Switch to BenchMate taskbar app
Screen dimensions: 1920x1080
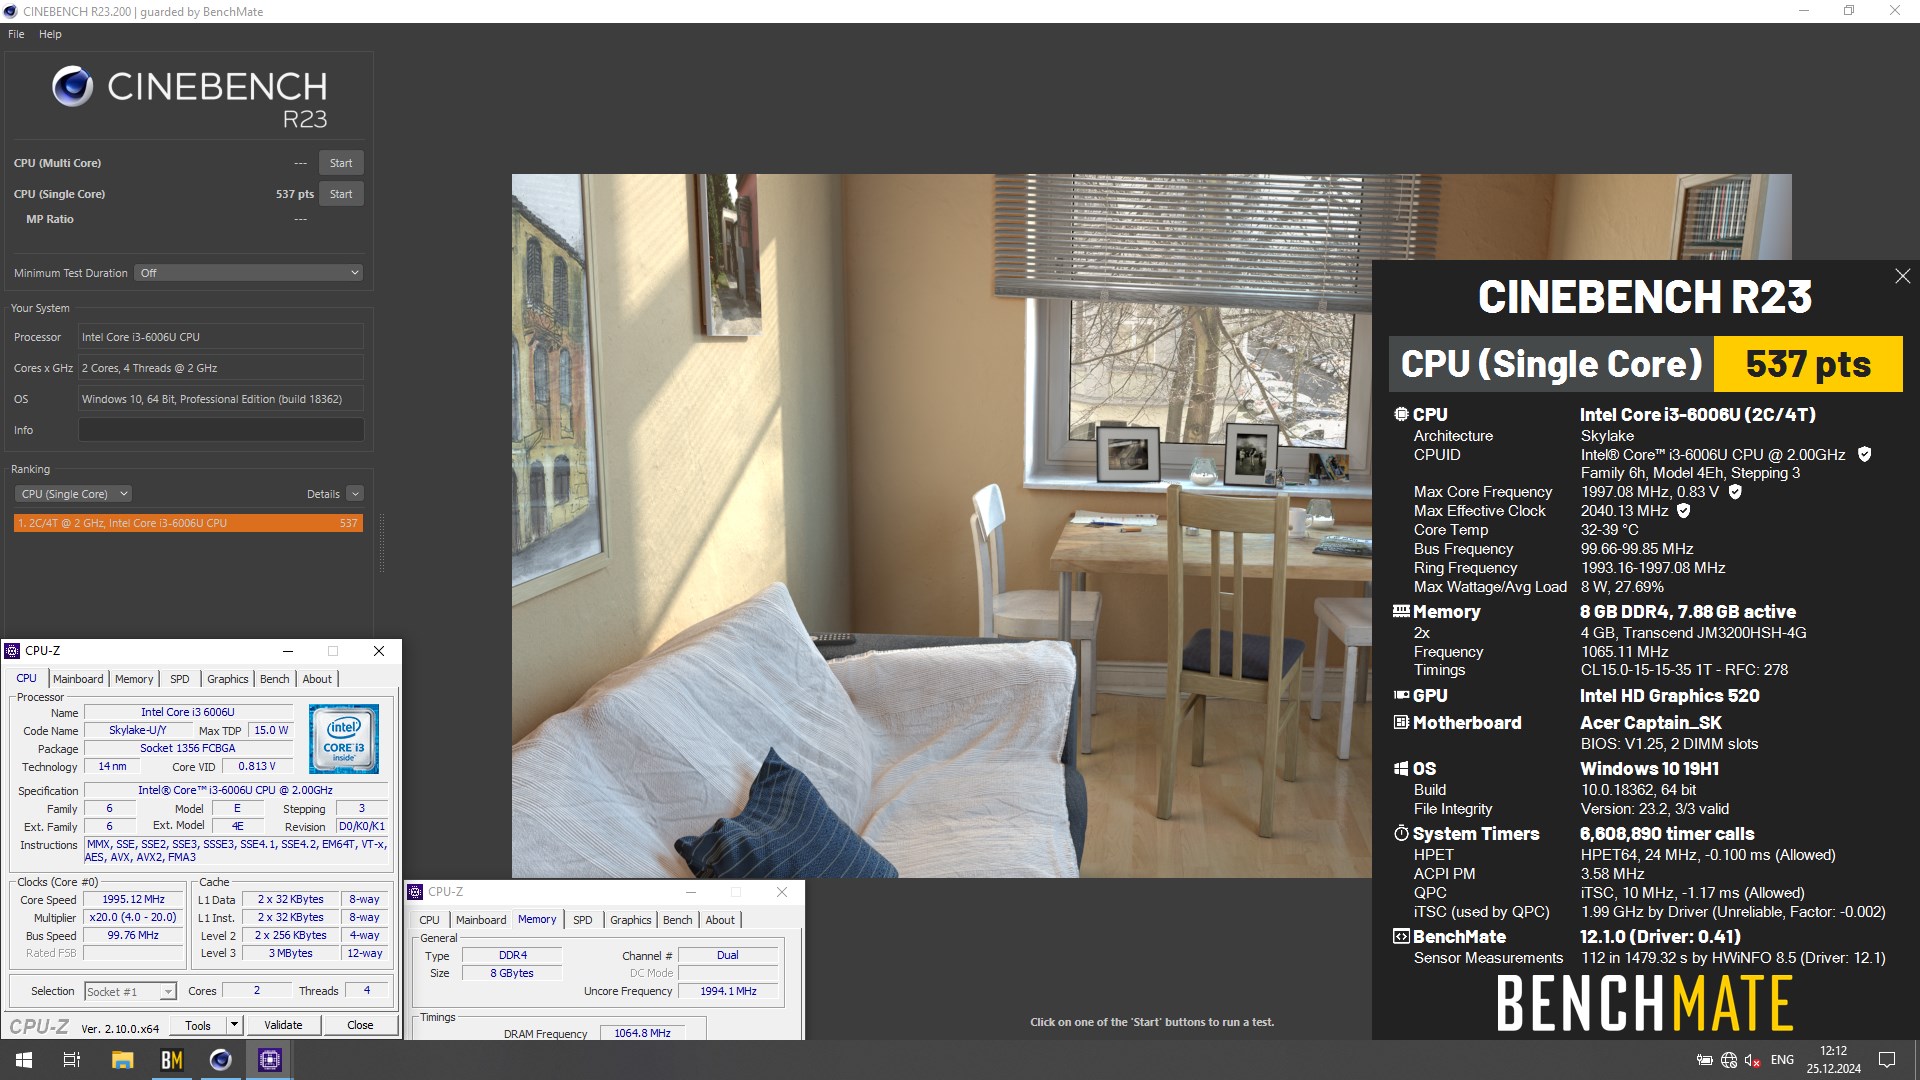171,1060
